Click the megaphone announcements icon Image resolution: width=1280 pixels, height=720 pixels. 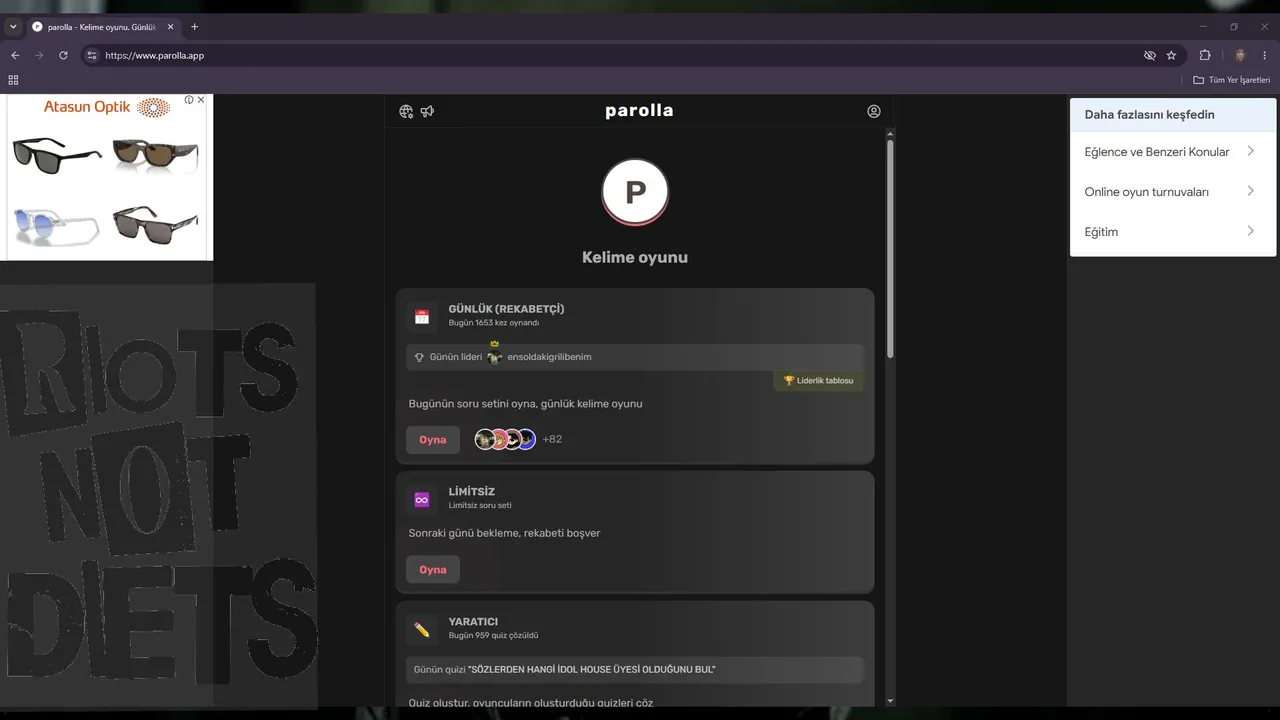coord(427,111)
